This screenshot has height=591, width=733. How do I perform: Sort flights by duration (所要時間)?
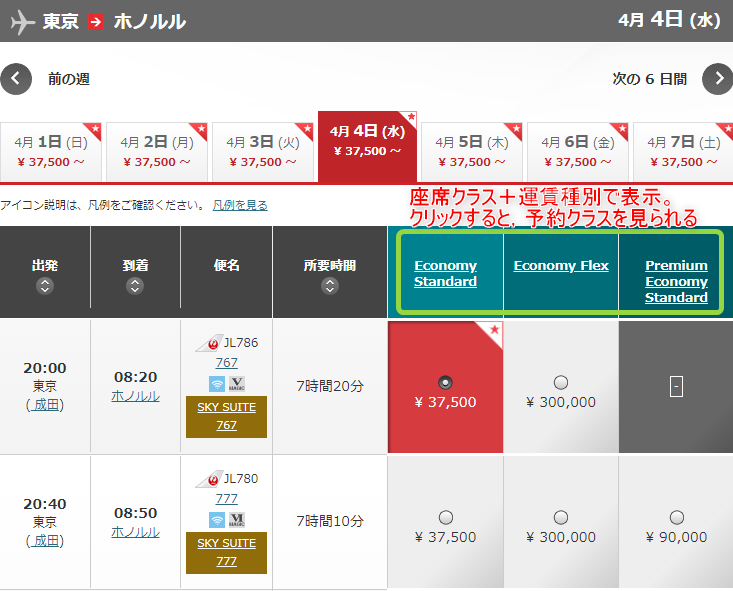pos(329,286)
